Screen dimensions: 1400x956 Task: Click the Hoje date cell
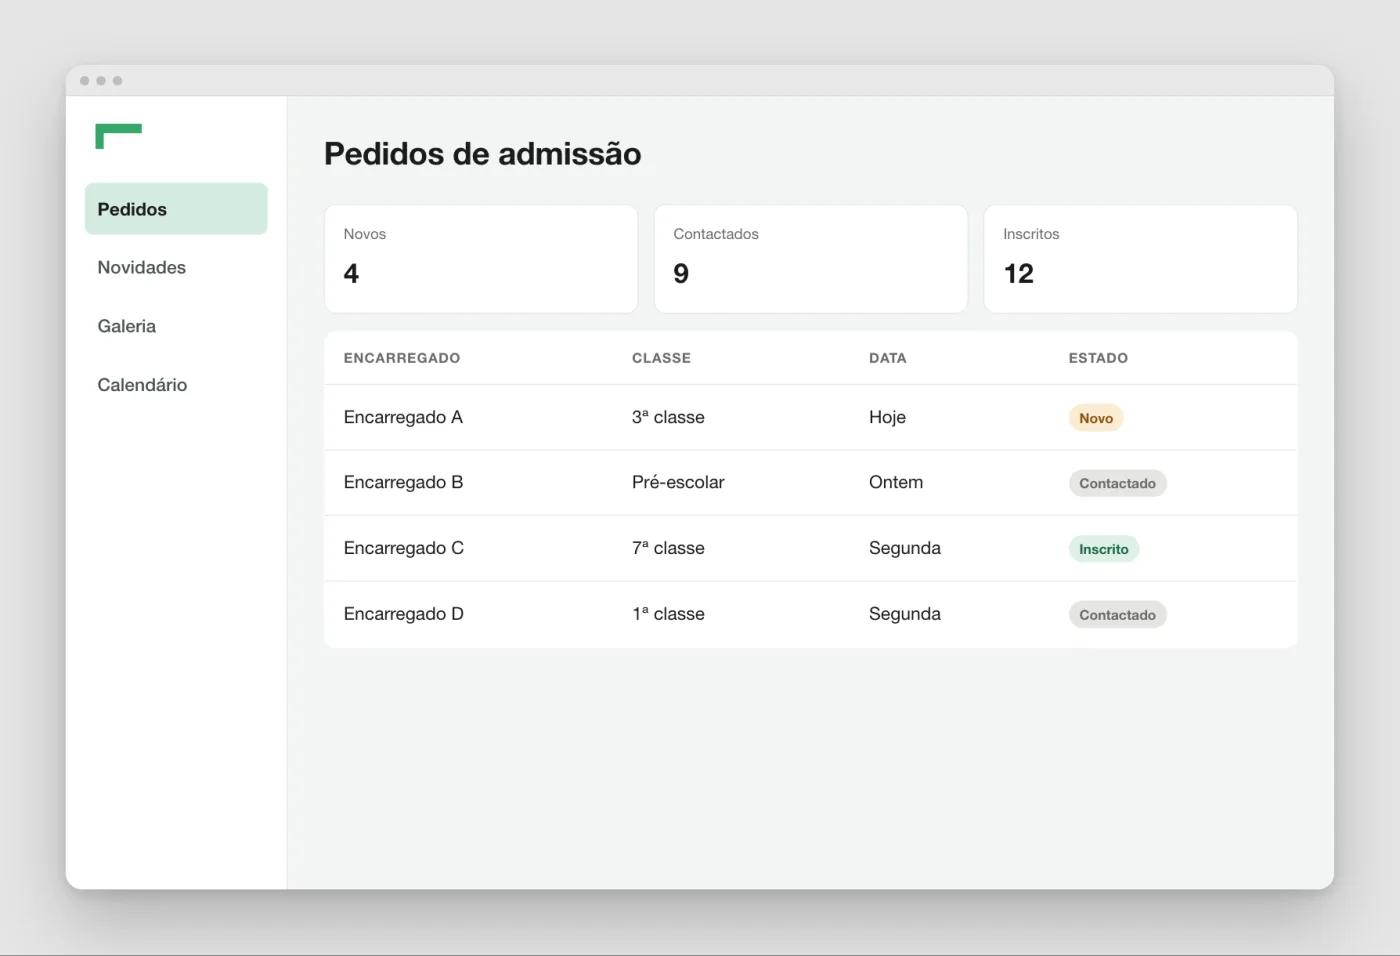(887, 417)
